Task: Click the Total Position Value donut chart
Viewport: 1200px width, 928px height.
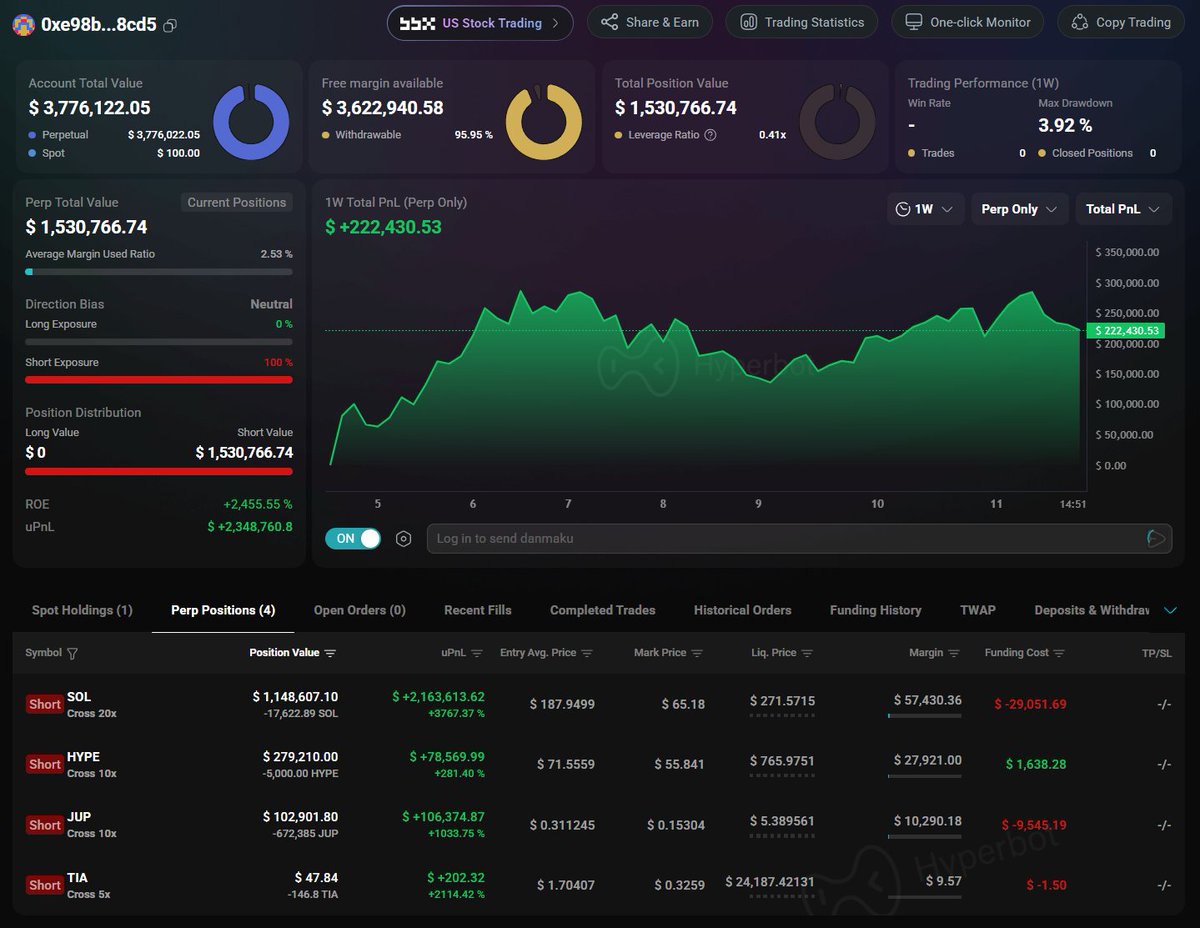Action: (837, 122)
